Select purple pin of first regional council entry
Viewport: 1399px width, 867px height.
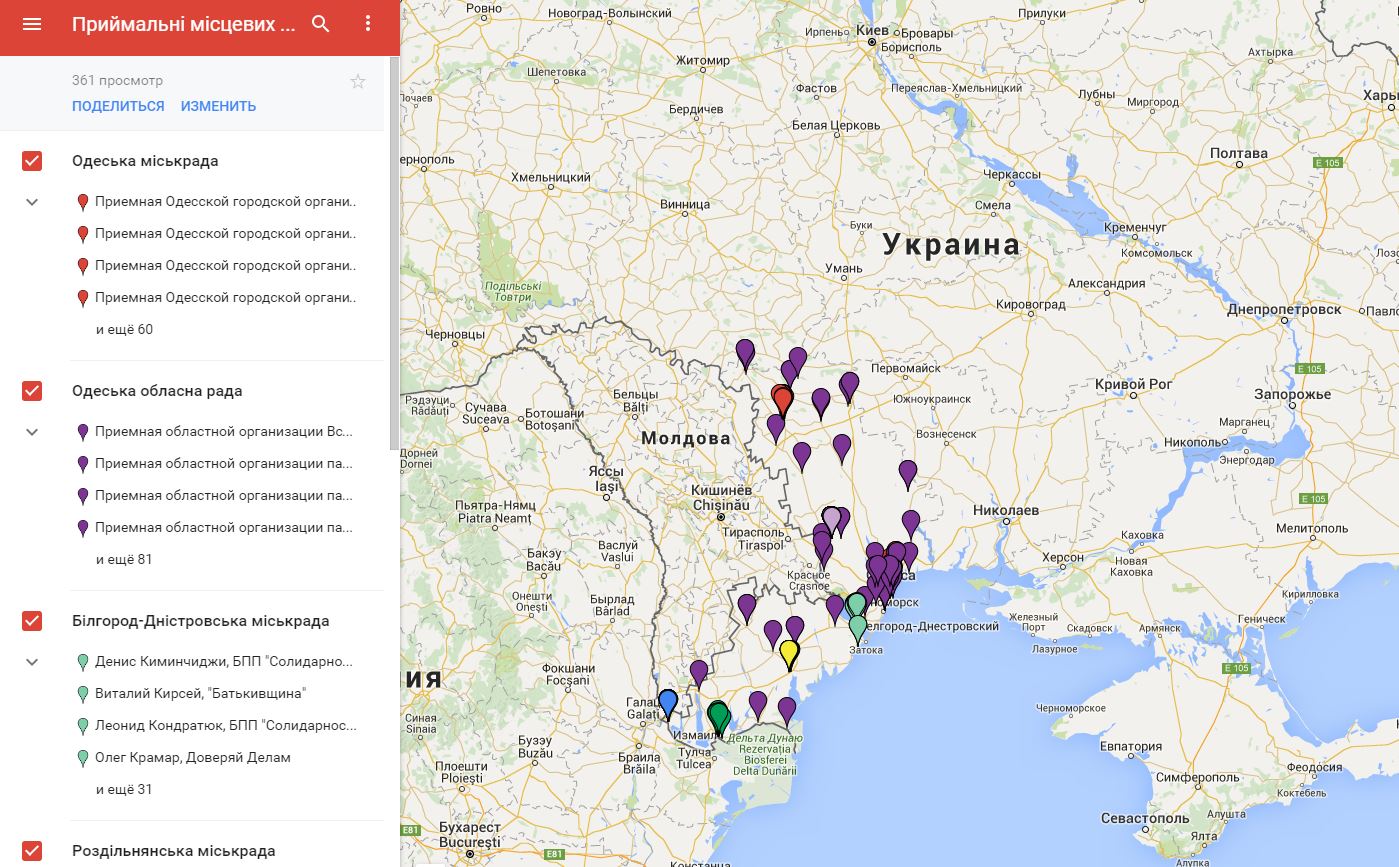(x=83, y=432)
